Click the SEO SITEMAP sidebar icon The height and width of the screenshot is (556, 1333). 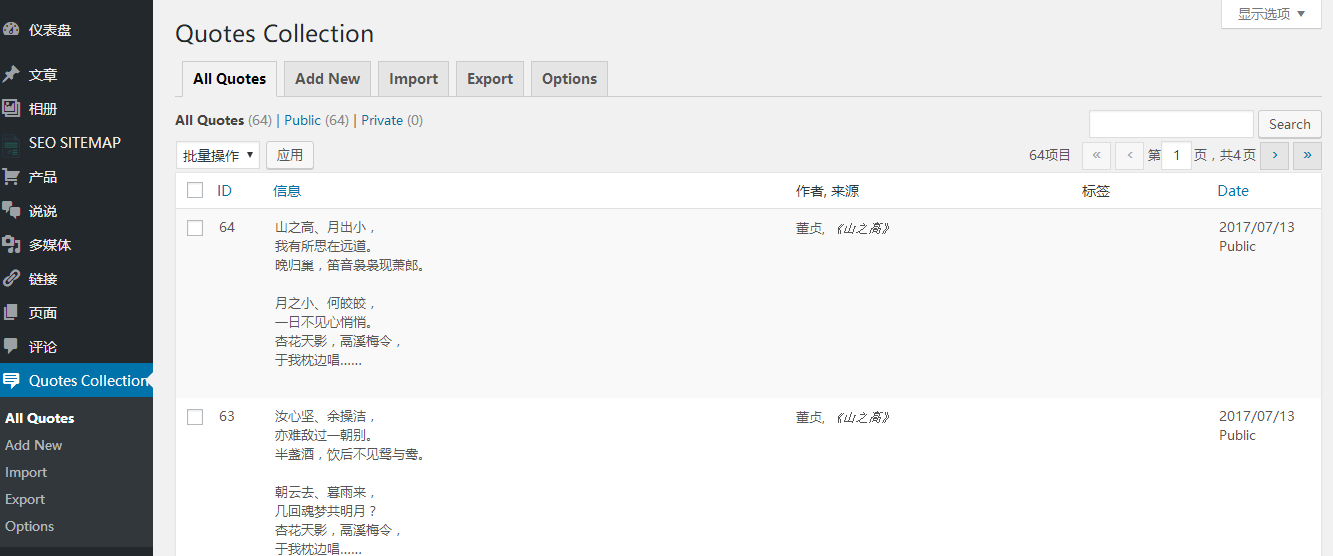click(11, 143)
